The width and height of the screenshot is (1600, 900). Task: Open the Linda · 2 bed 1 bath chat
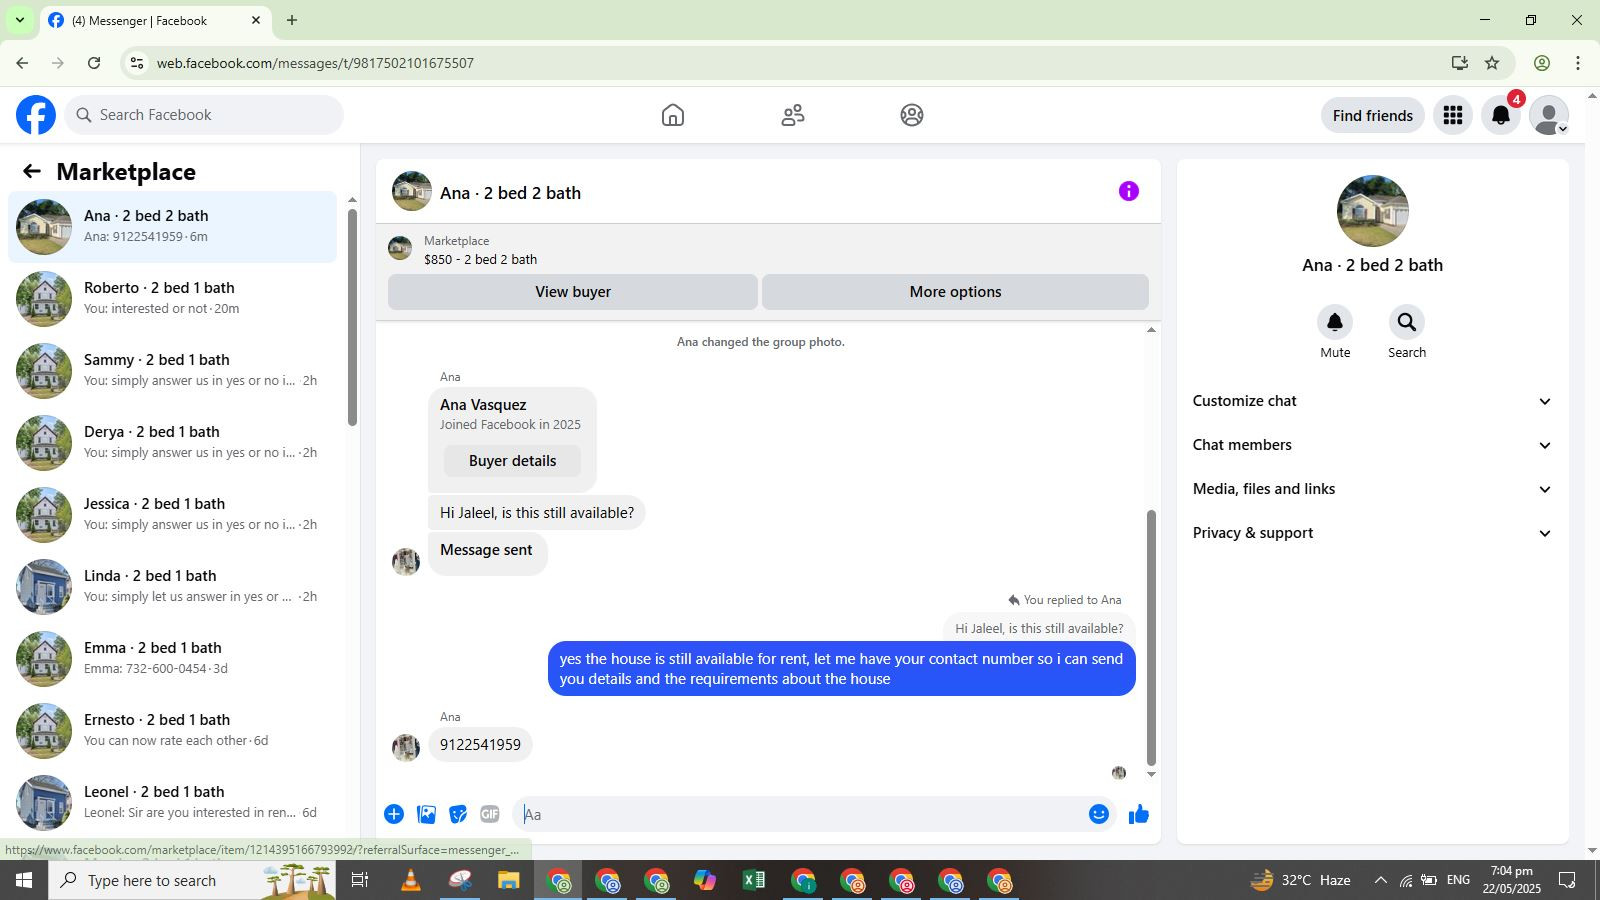pos(172,587)
